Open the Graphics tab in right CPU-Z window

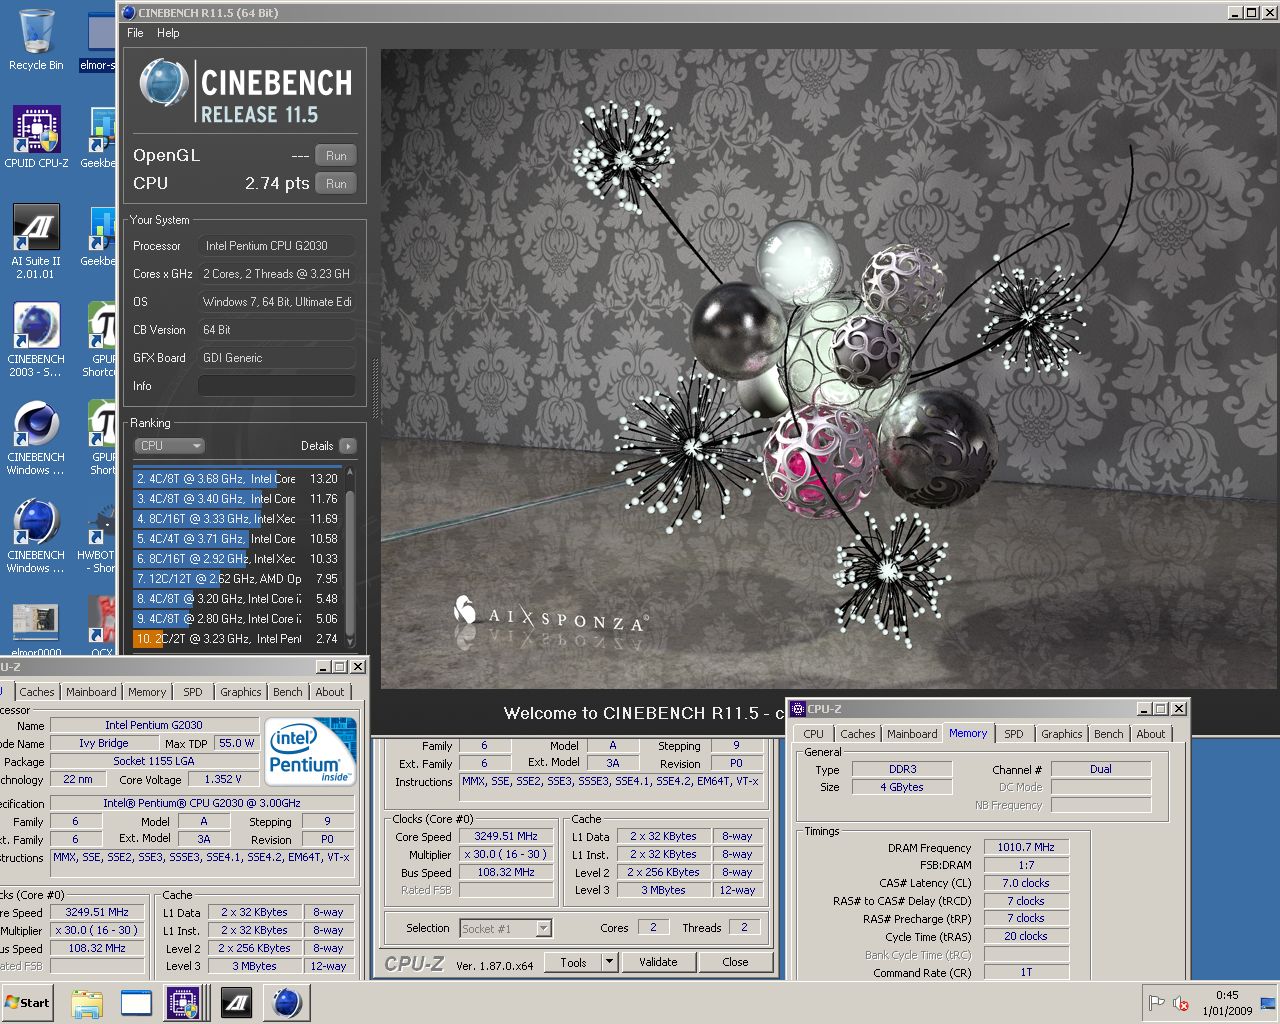point(1061,734)
